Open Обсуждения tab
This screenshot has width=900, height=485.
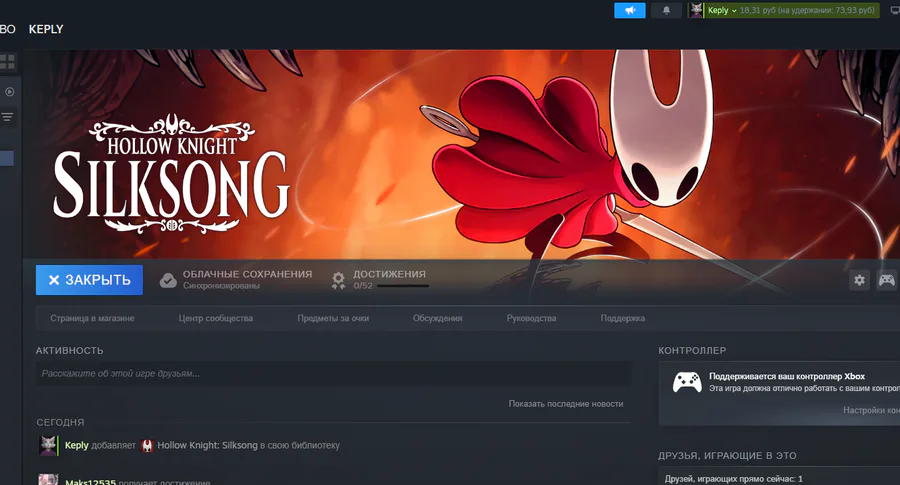point(437,318)
